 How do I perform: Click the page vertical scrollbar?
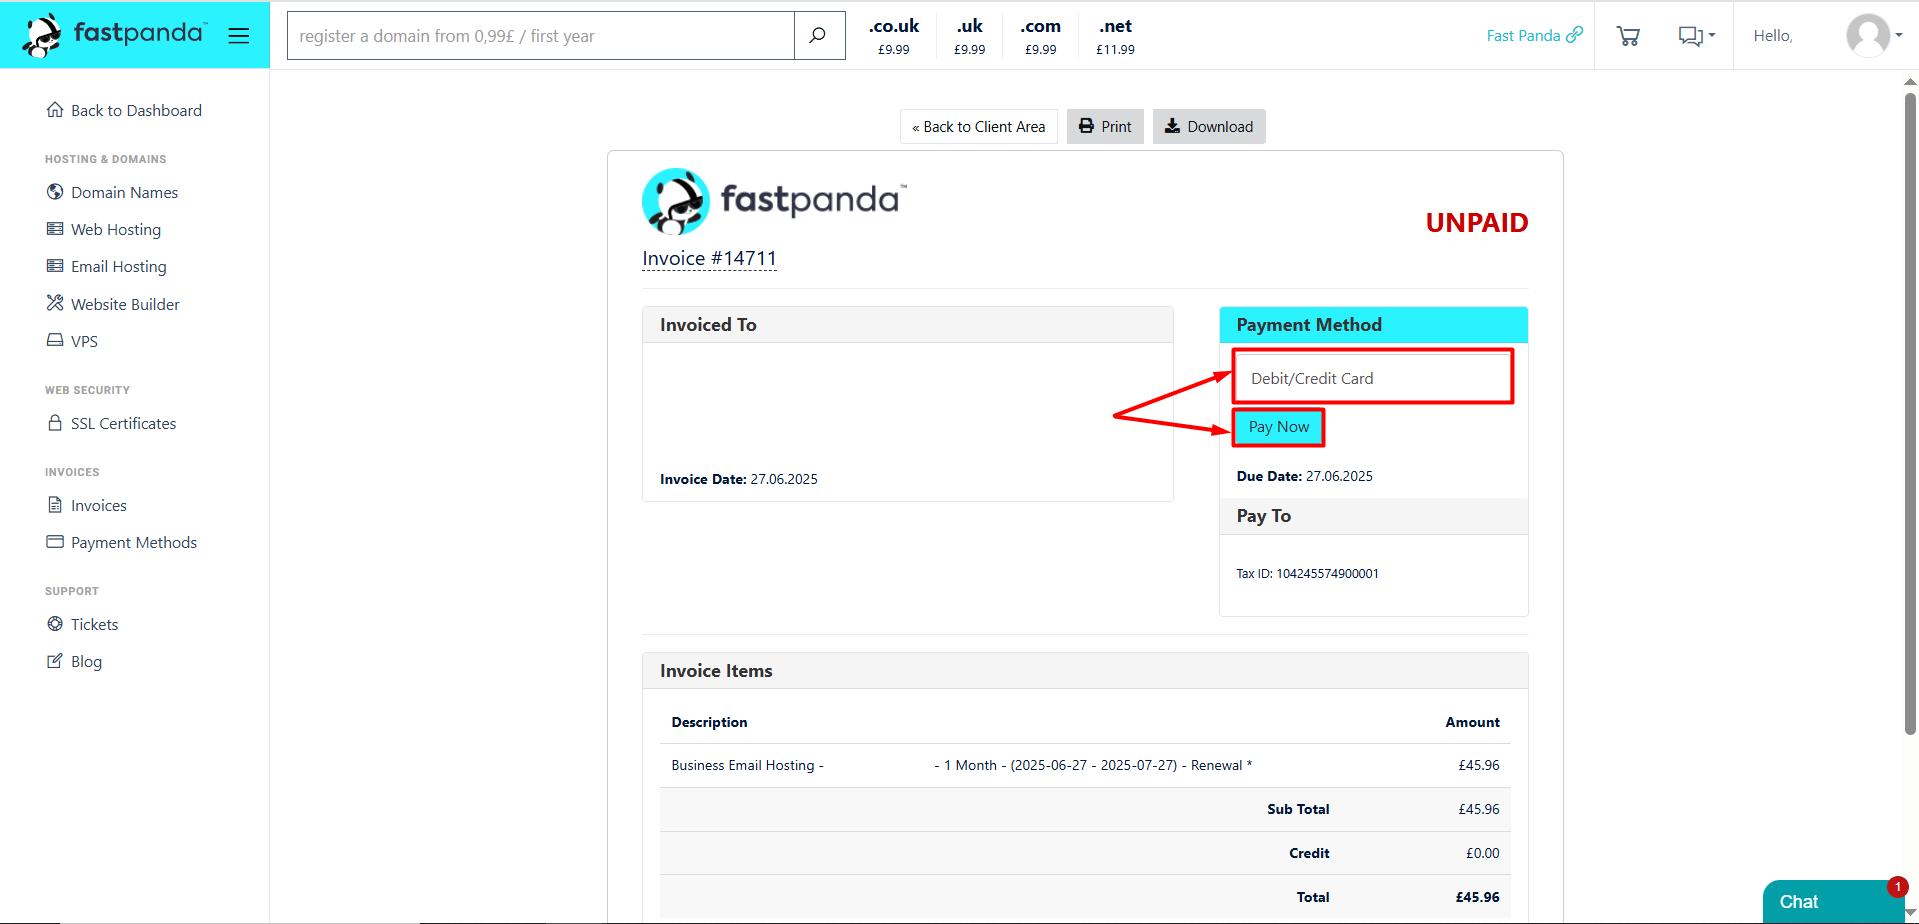pos(1910,414)
